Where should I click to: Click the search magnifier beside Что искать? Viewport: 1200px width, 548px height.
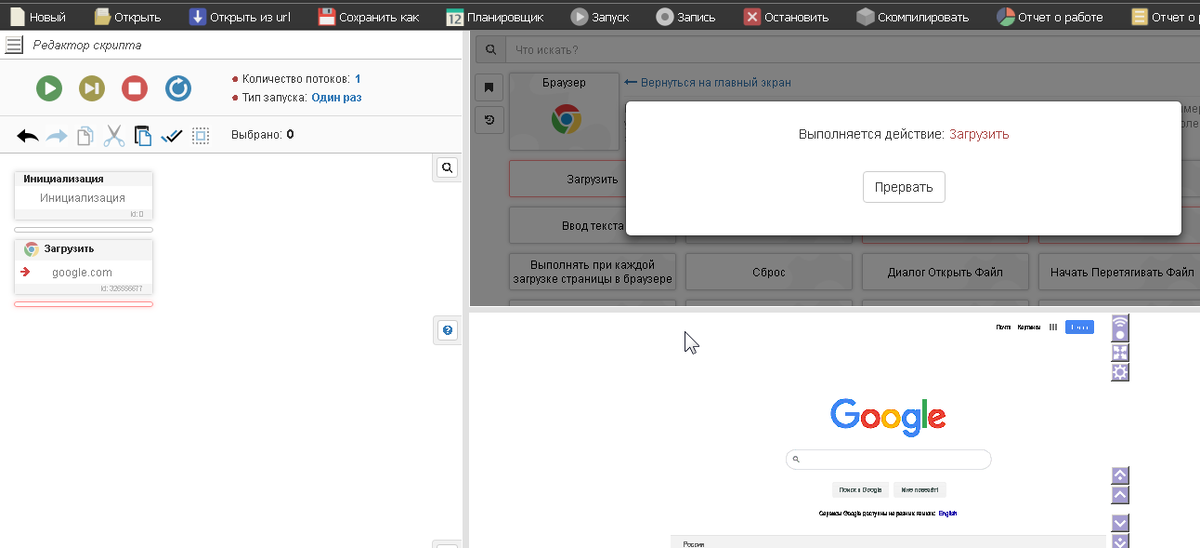pos(490,49)
